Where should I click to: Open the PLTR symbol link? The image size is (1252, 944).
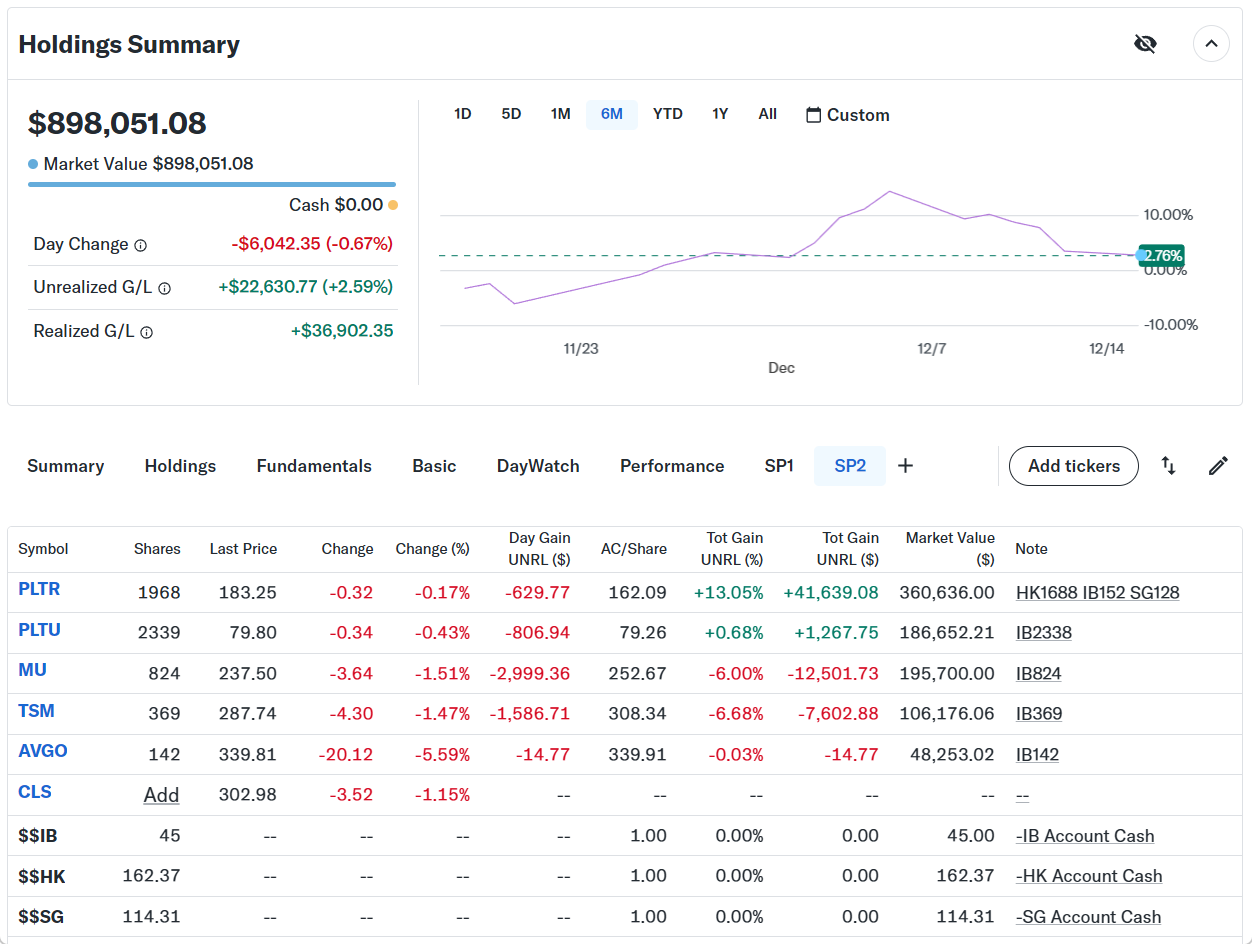pos(39,589)
